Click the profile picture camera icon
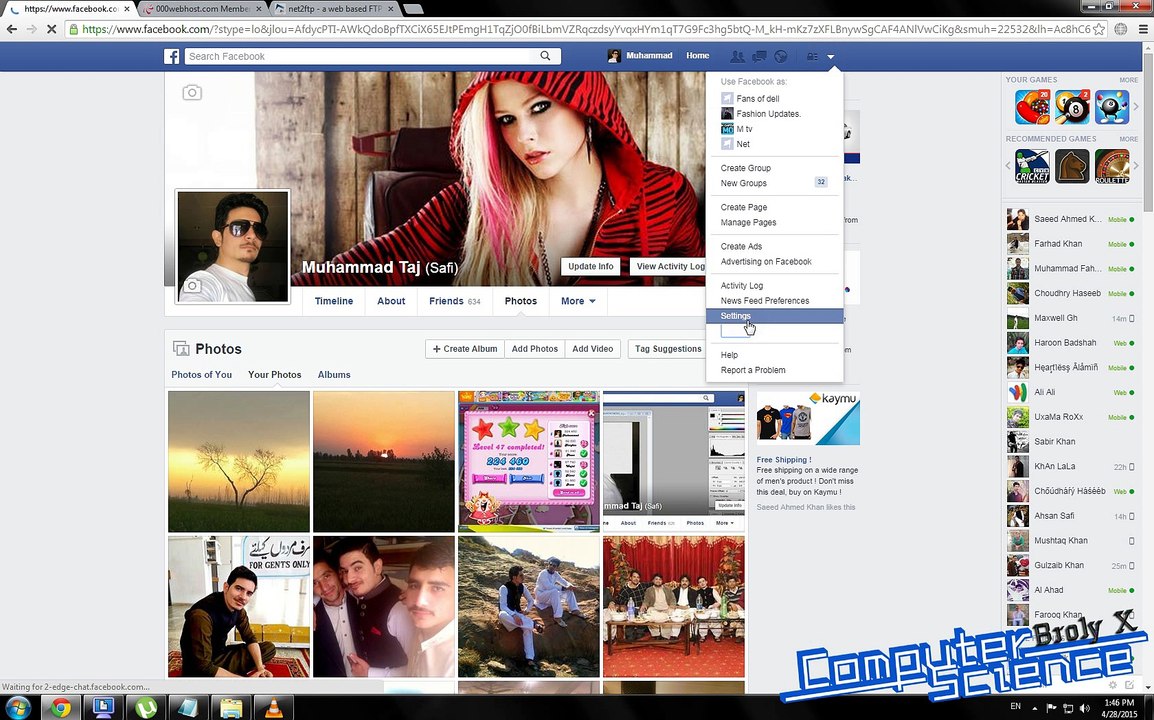 (192, 286)
